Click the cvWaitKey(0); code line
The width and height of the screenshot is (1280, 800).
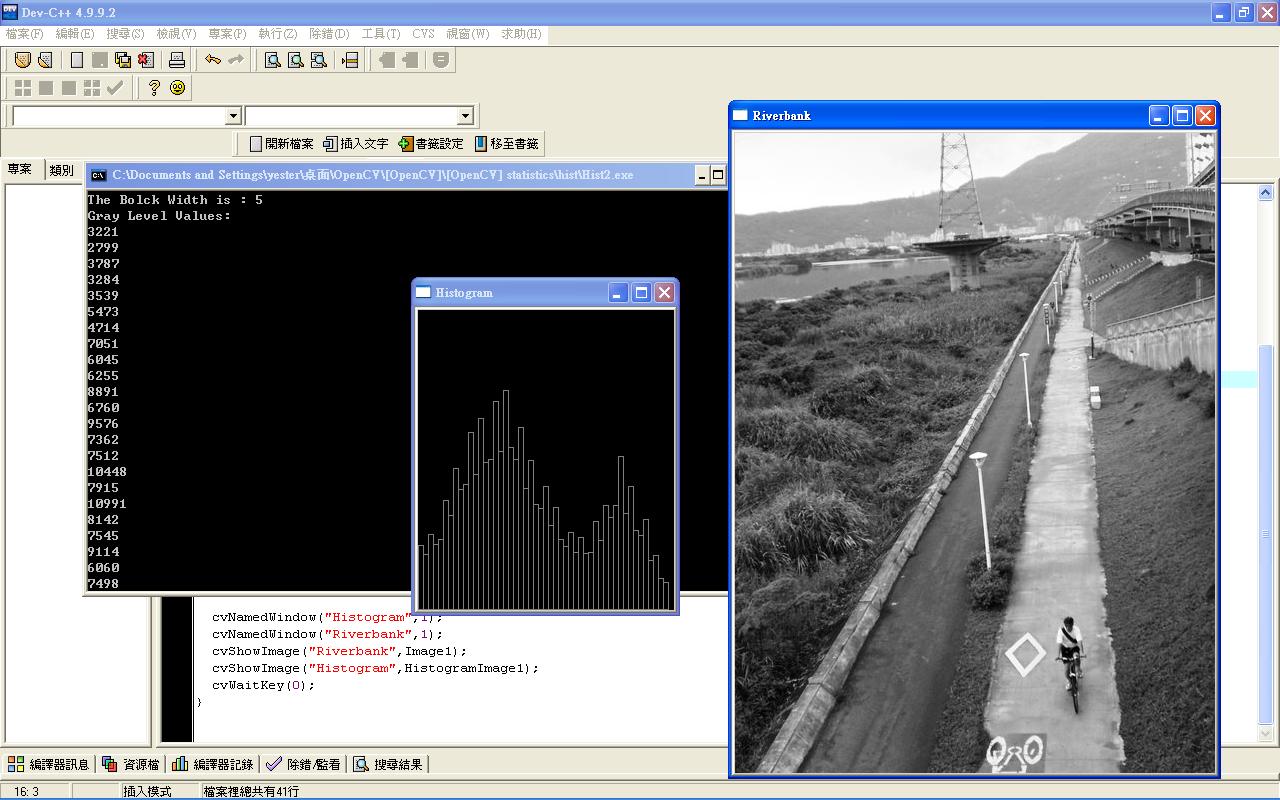pos(264,685)
